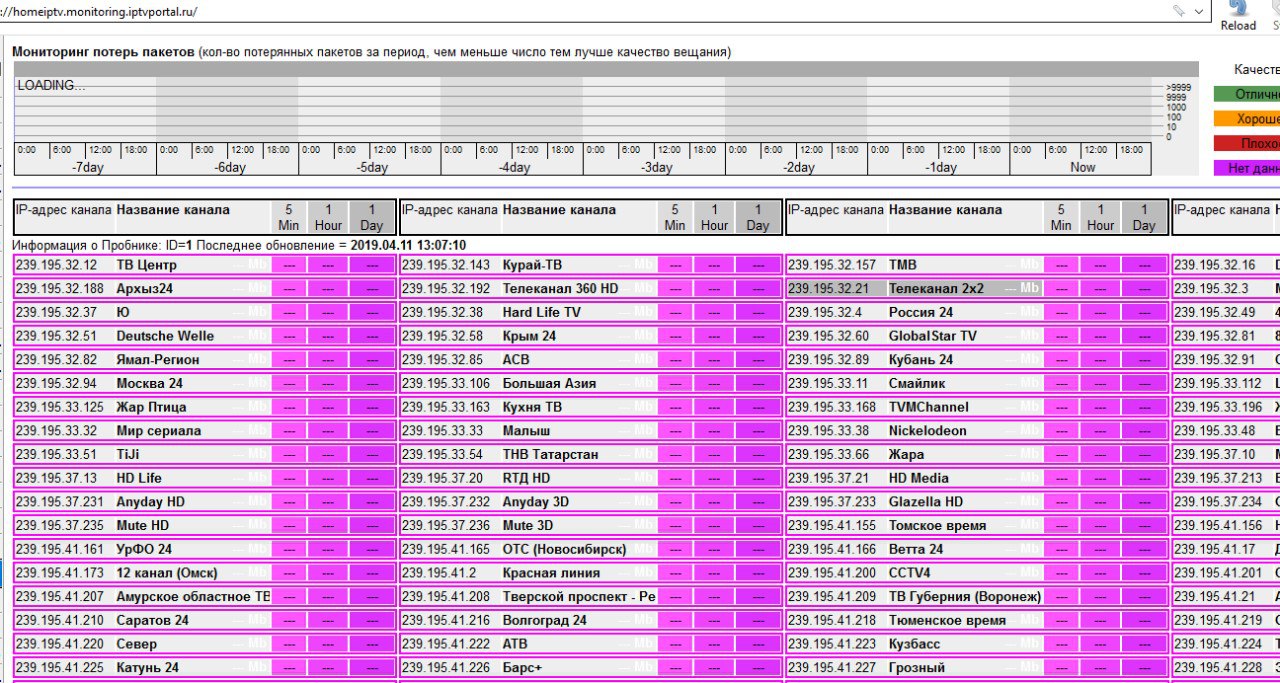This screenshot has height=683, width=1280.
Task: Click the green quality legend swatch
Action: pyautogui.click(x=1247, y=94)
